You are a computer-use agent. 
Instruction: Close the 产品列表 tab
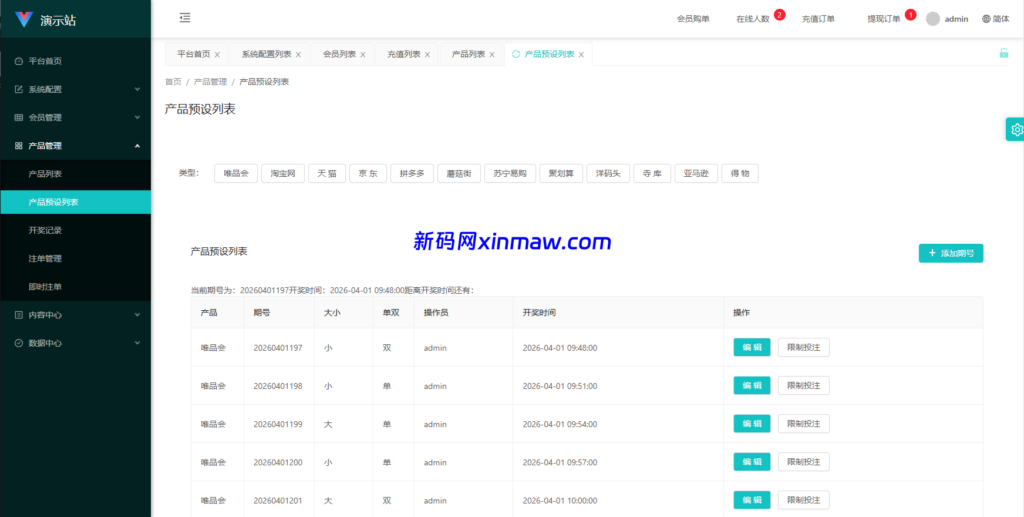point(492,55)
